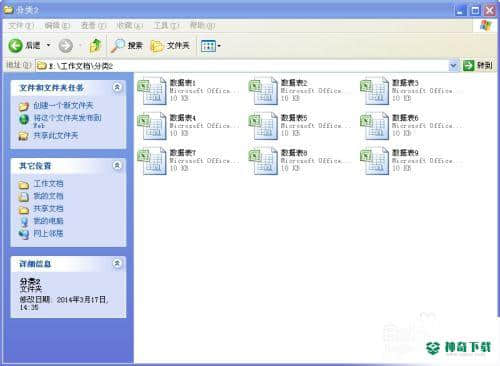Click the globe publish-to-web icon

coord(24,119)
